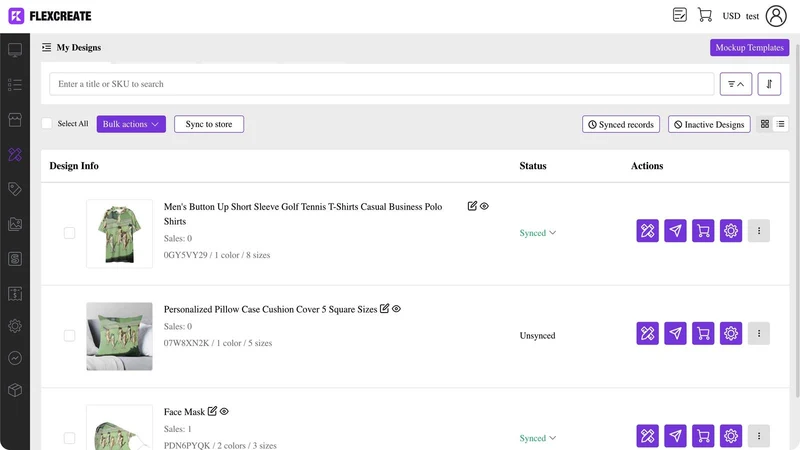Open the tag sidebar icon

(15, 189)
